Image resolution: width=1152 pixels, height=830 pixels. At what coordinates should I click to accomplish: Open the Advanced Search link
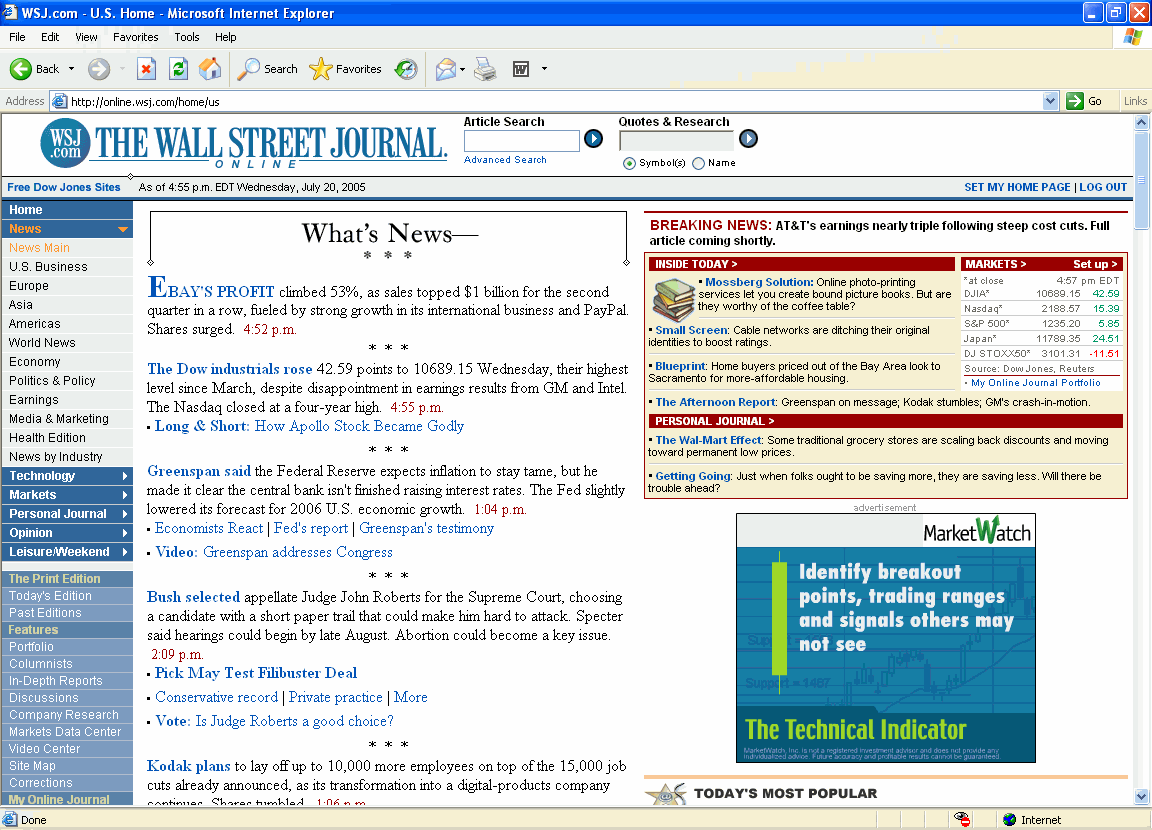coord(505,160)
